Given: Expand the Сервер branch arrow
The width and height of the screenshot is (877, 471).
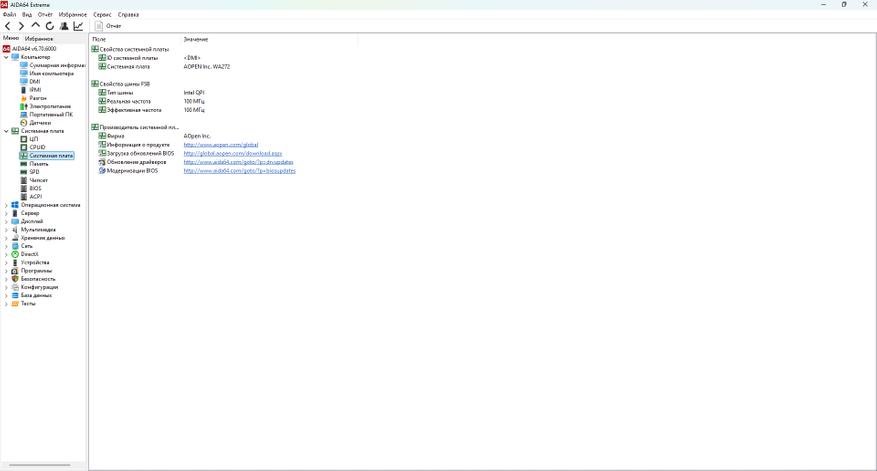Looking at the screenshot, I should tap(6, 213).
